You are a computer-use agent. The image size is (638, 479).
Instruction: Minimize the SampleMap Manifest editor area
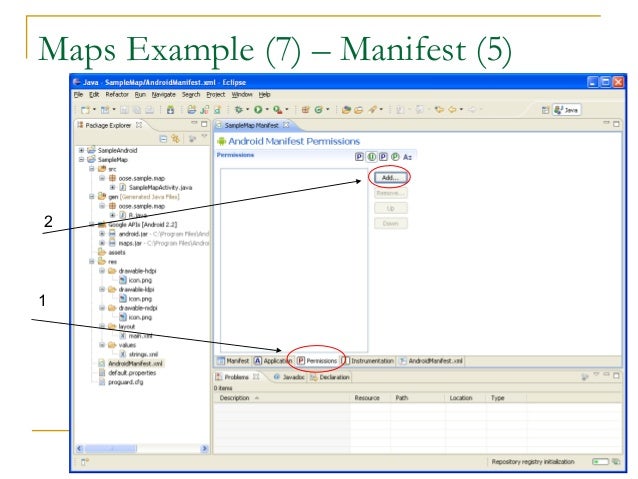coord(606,123)
